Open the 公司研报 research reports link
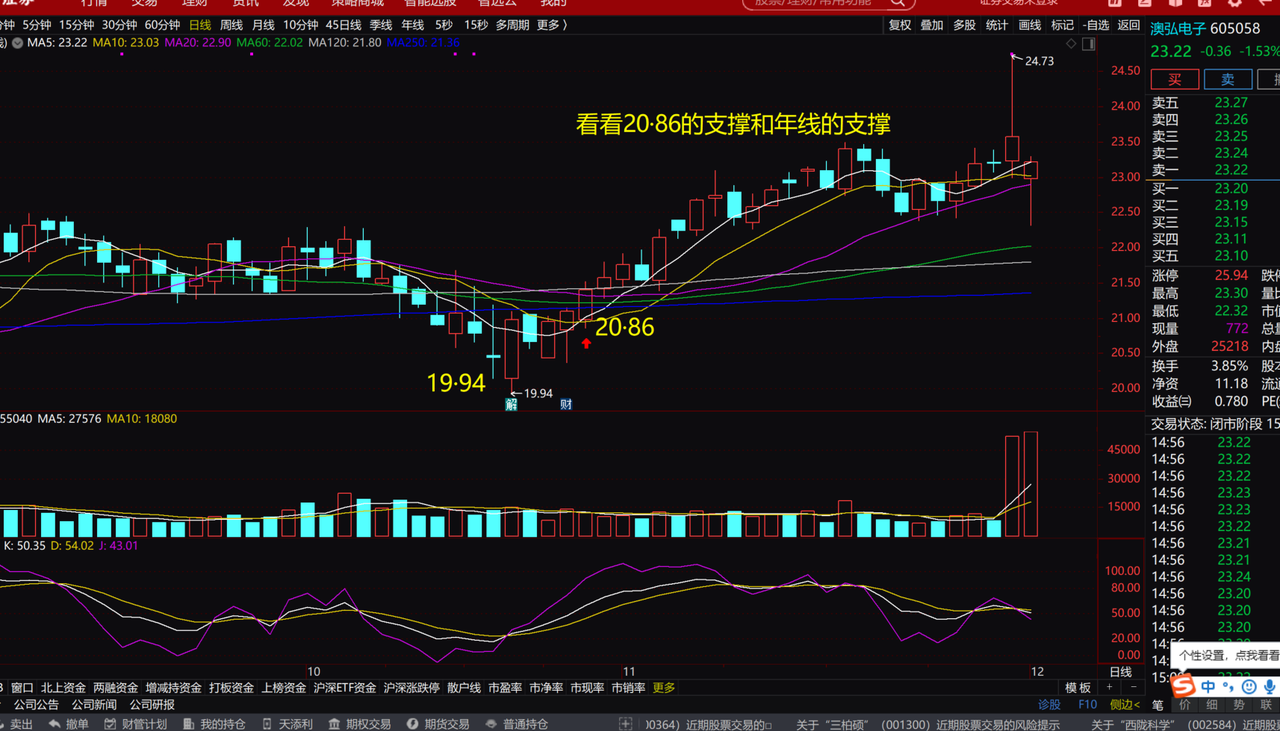The width and height of the screenshot is (1280, 731). (x=152, y=705)
